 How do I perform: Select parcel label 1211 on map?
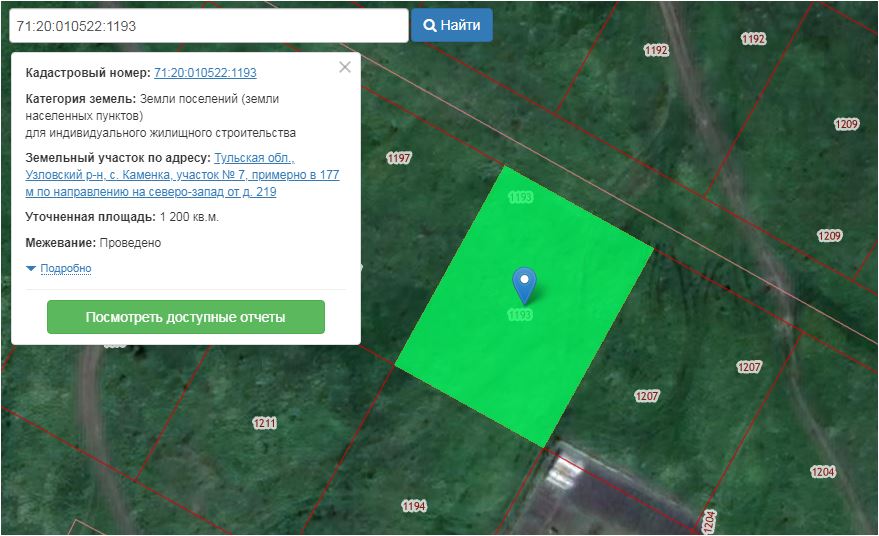[x=264, y=423]
